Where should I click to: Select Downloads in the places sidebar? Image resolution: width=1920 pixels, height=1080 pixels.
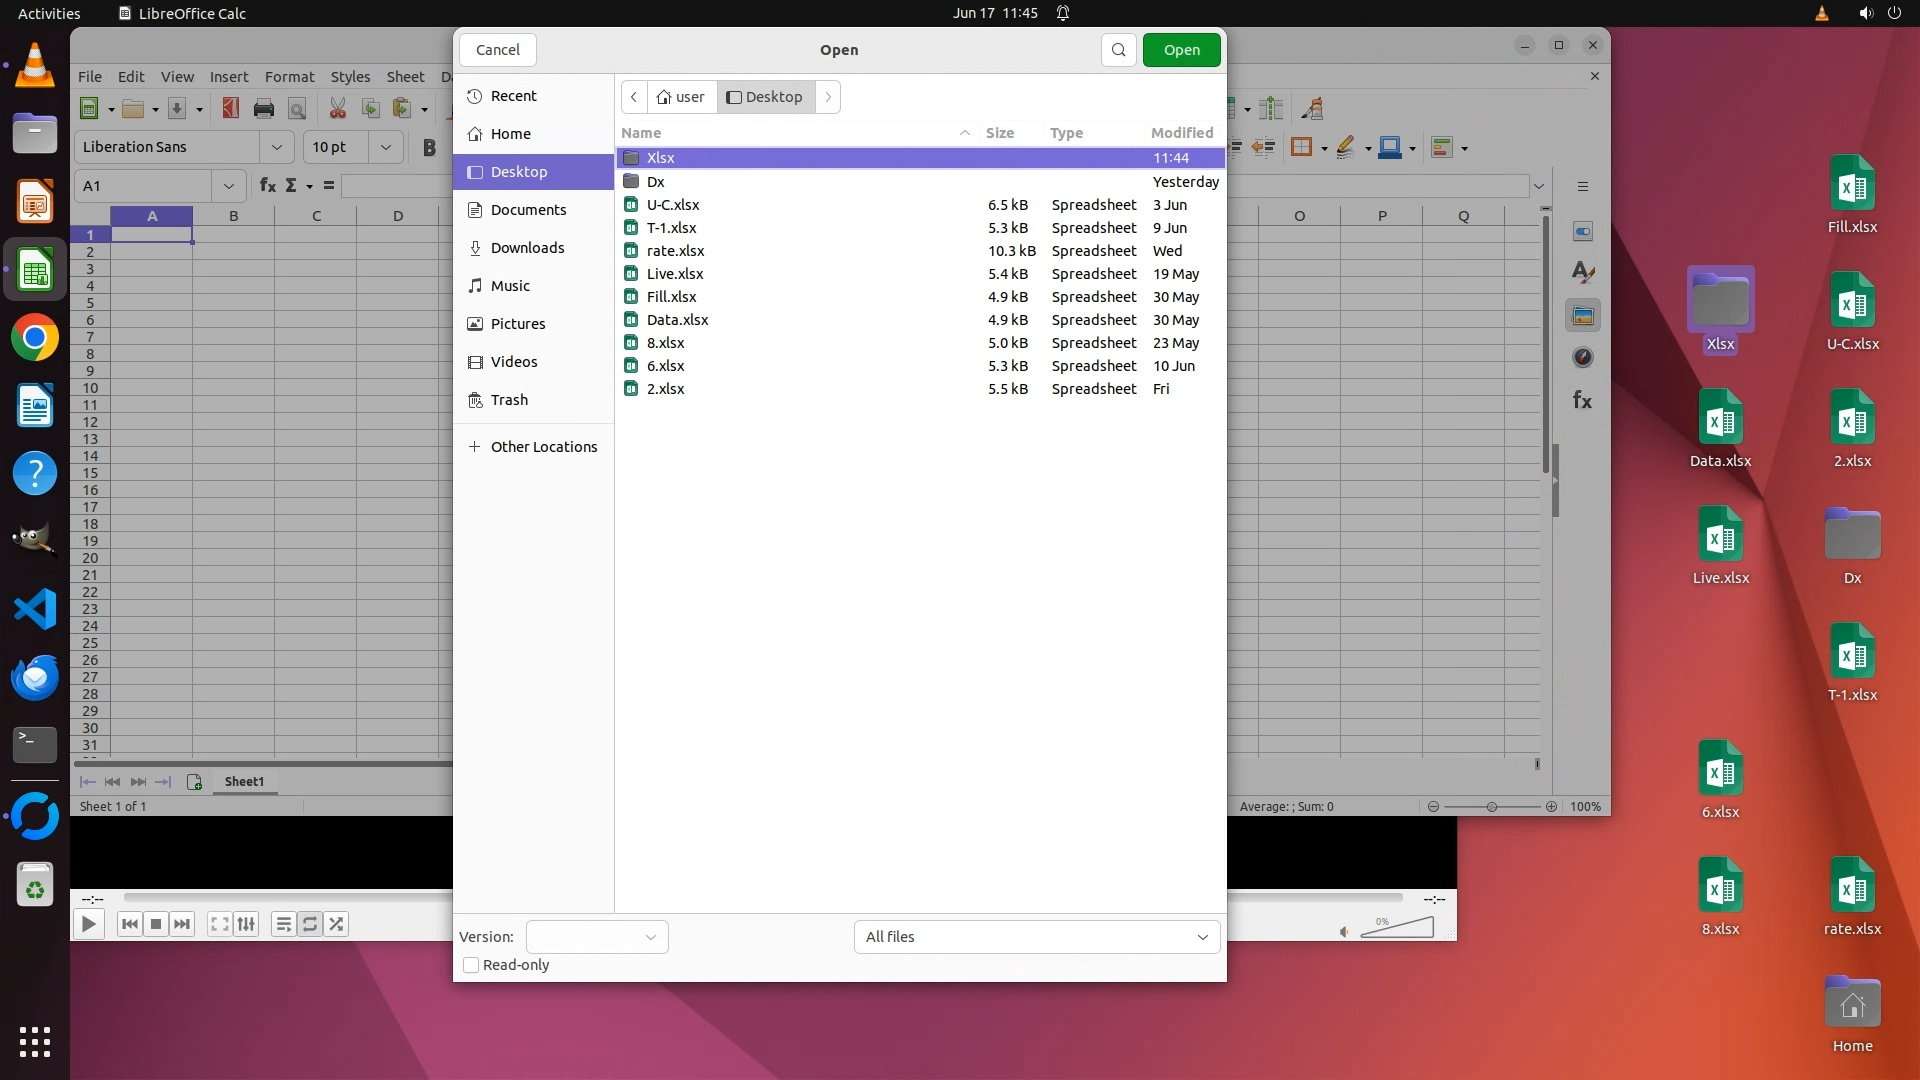(527, 248)
